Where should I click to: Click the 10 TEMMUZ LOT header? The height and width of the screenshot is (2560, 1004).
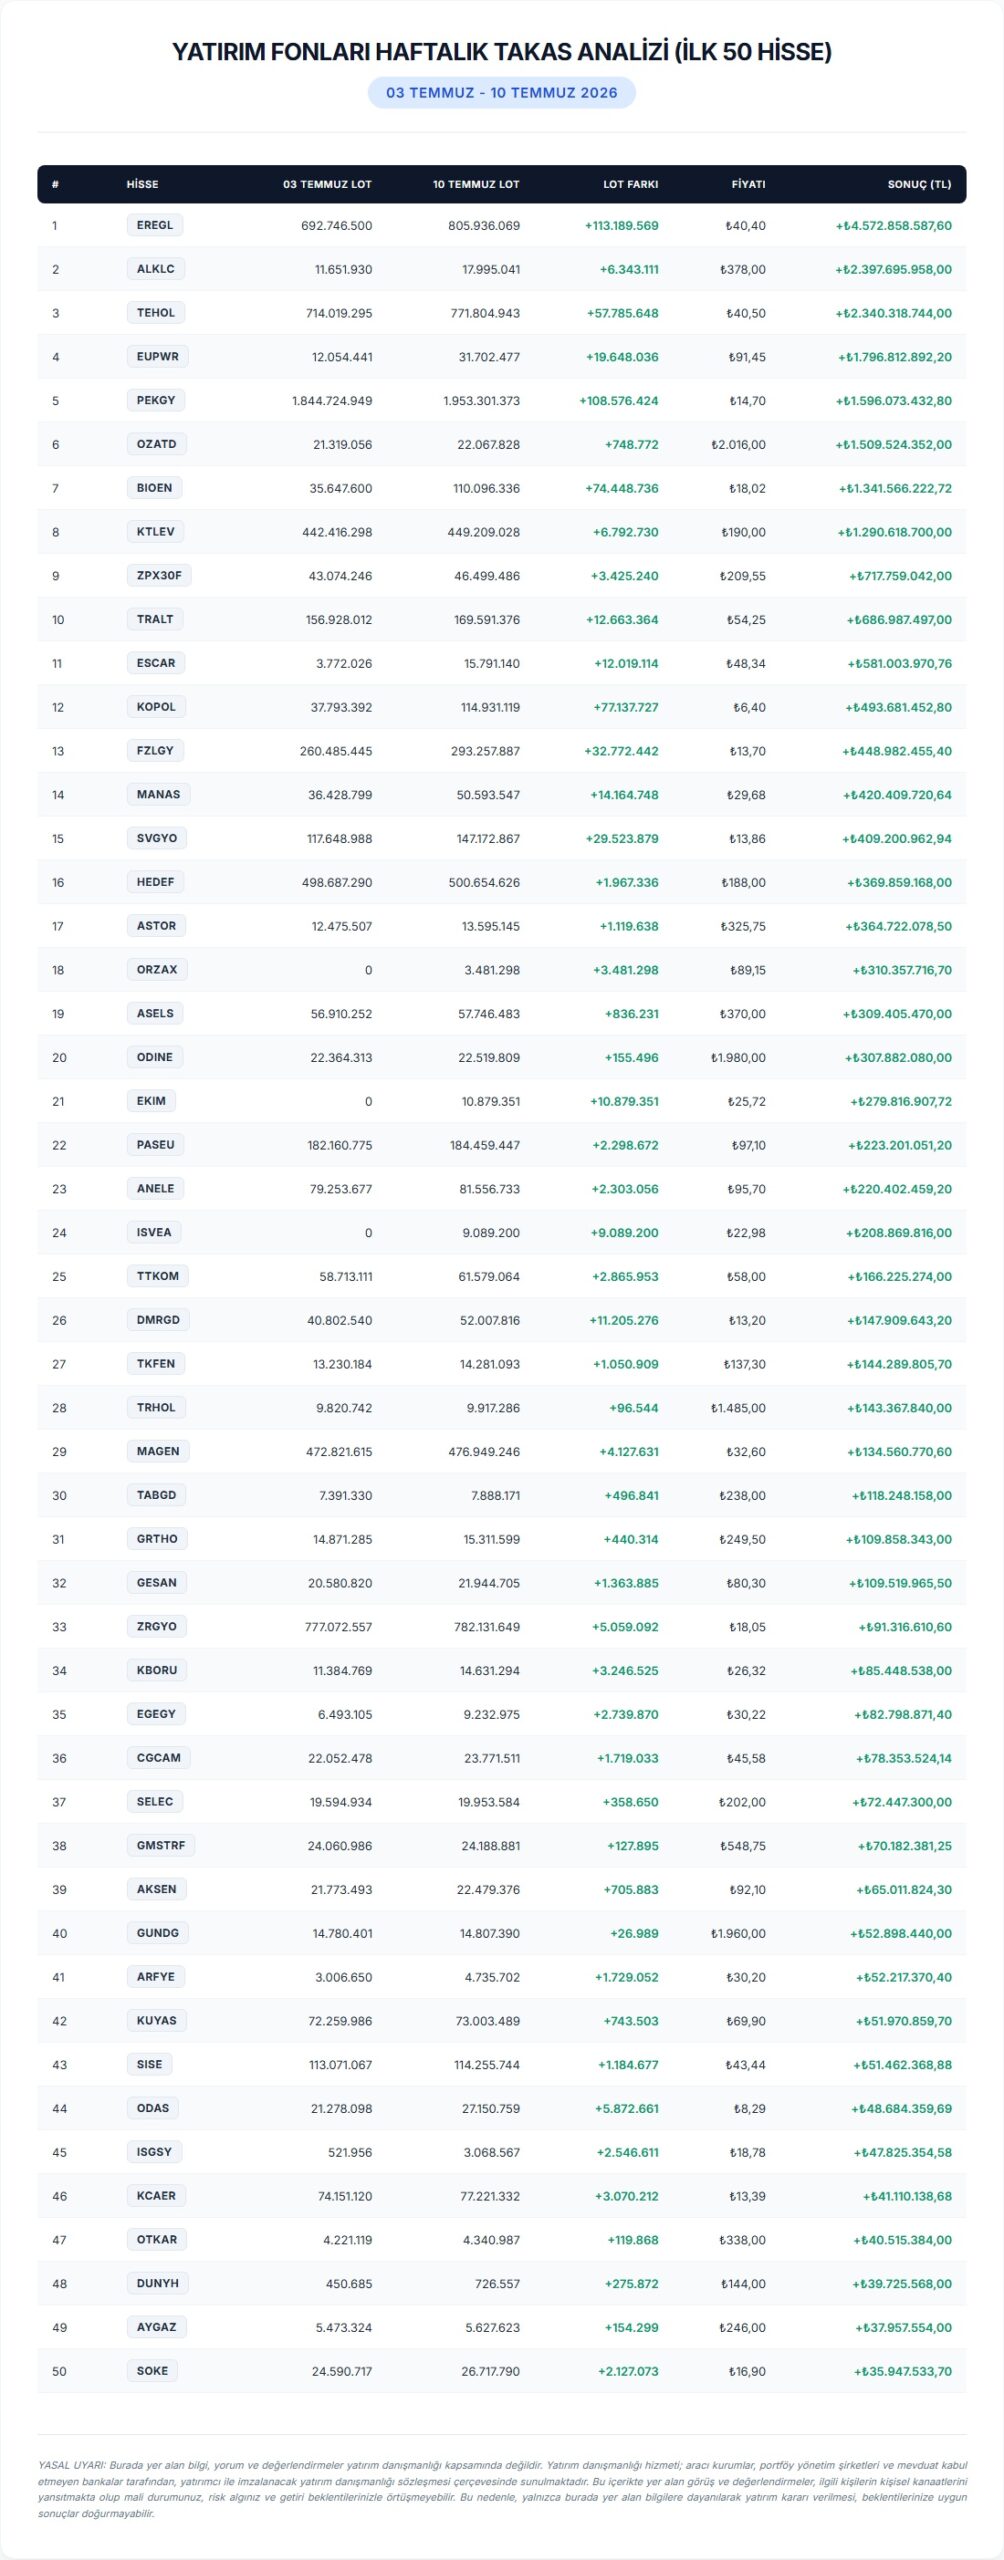pyautogui.click(x=476, y=184)
